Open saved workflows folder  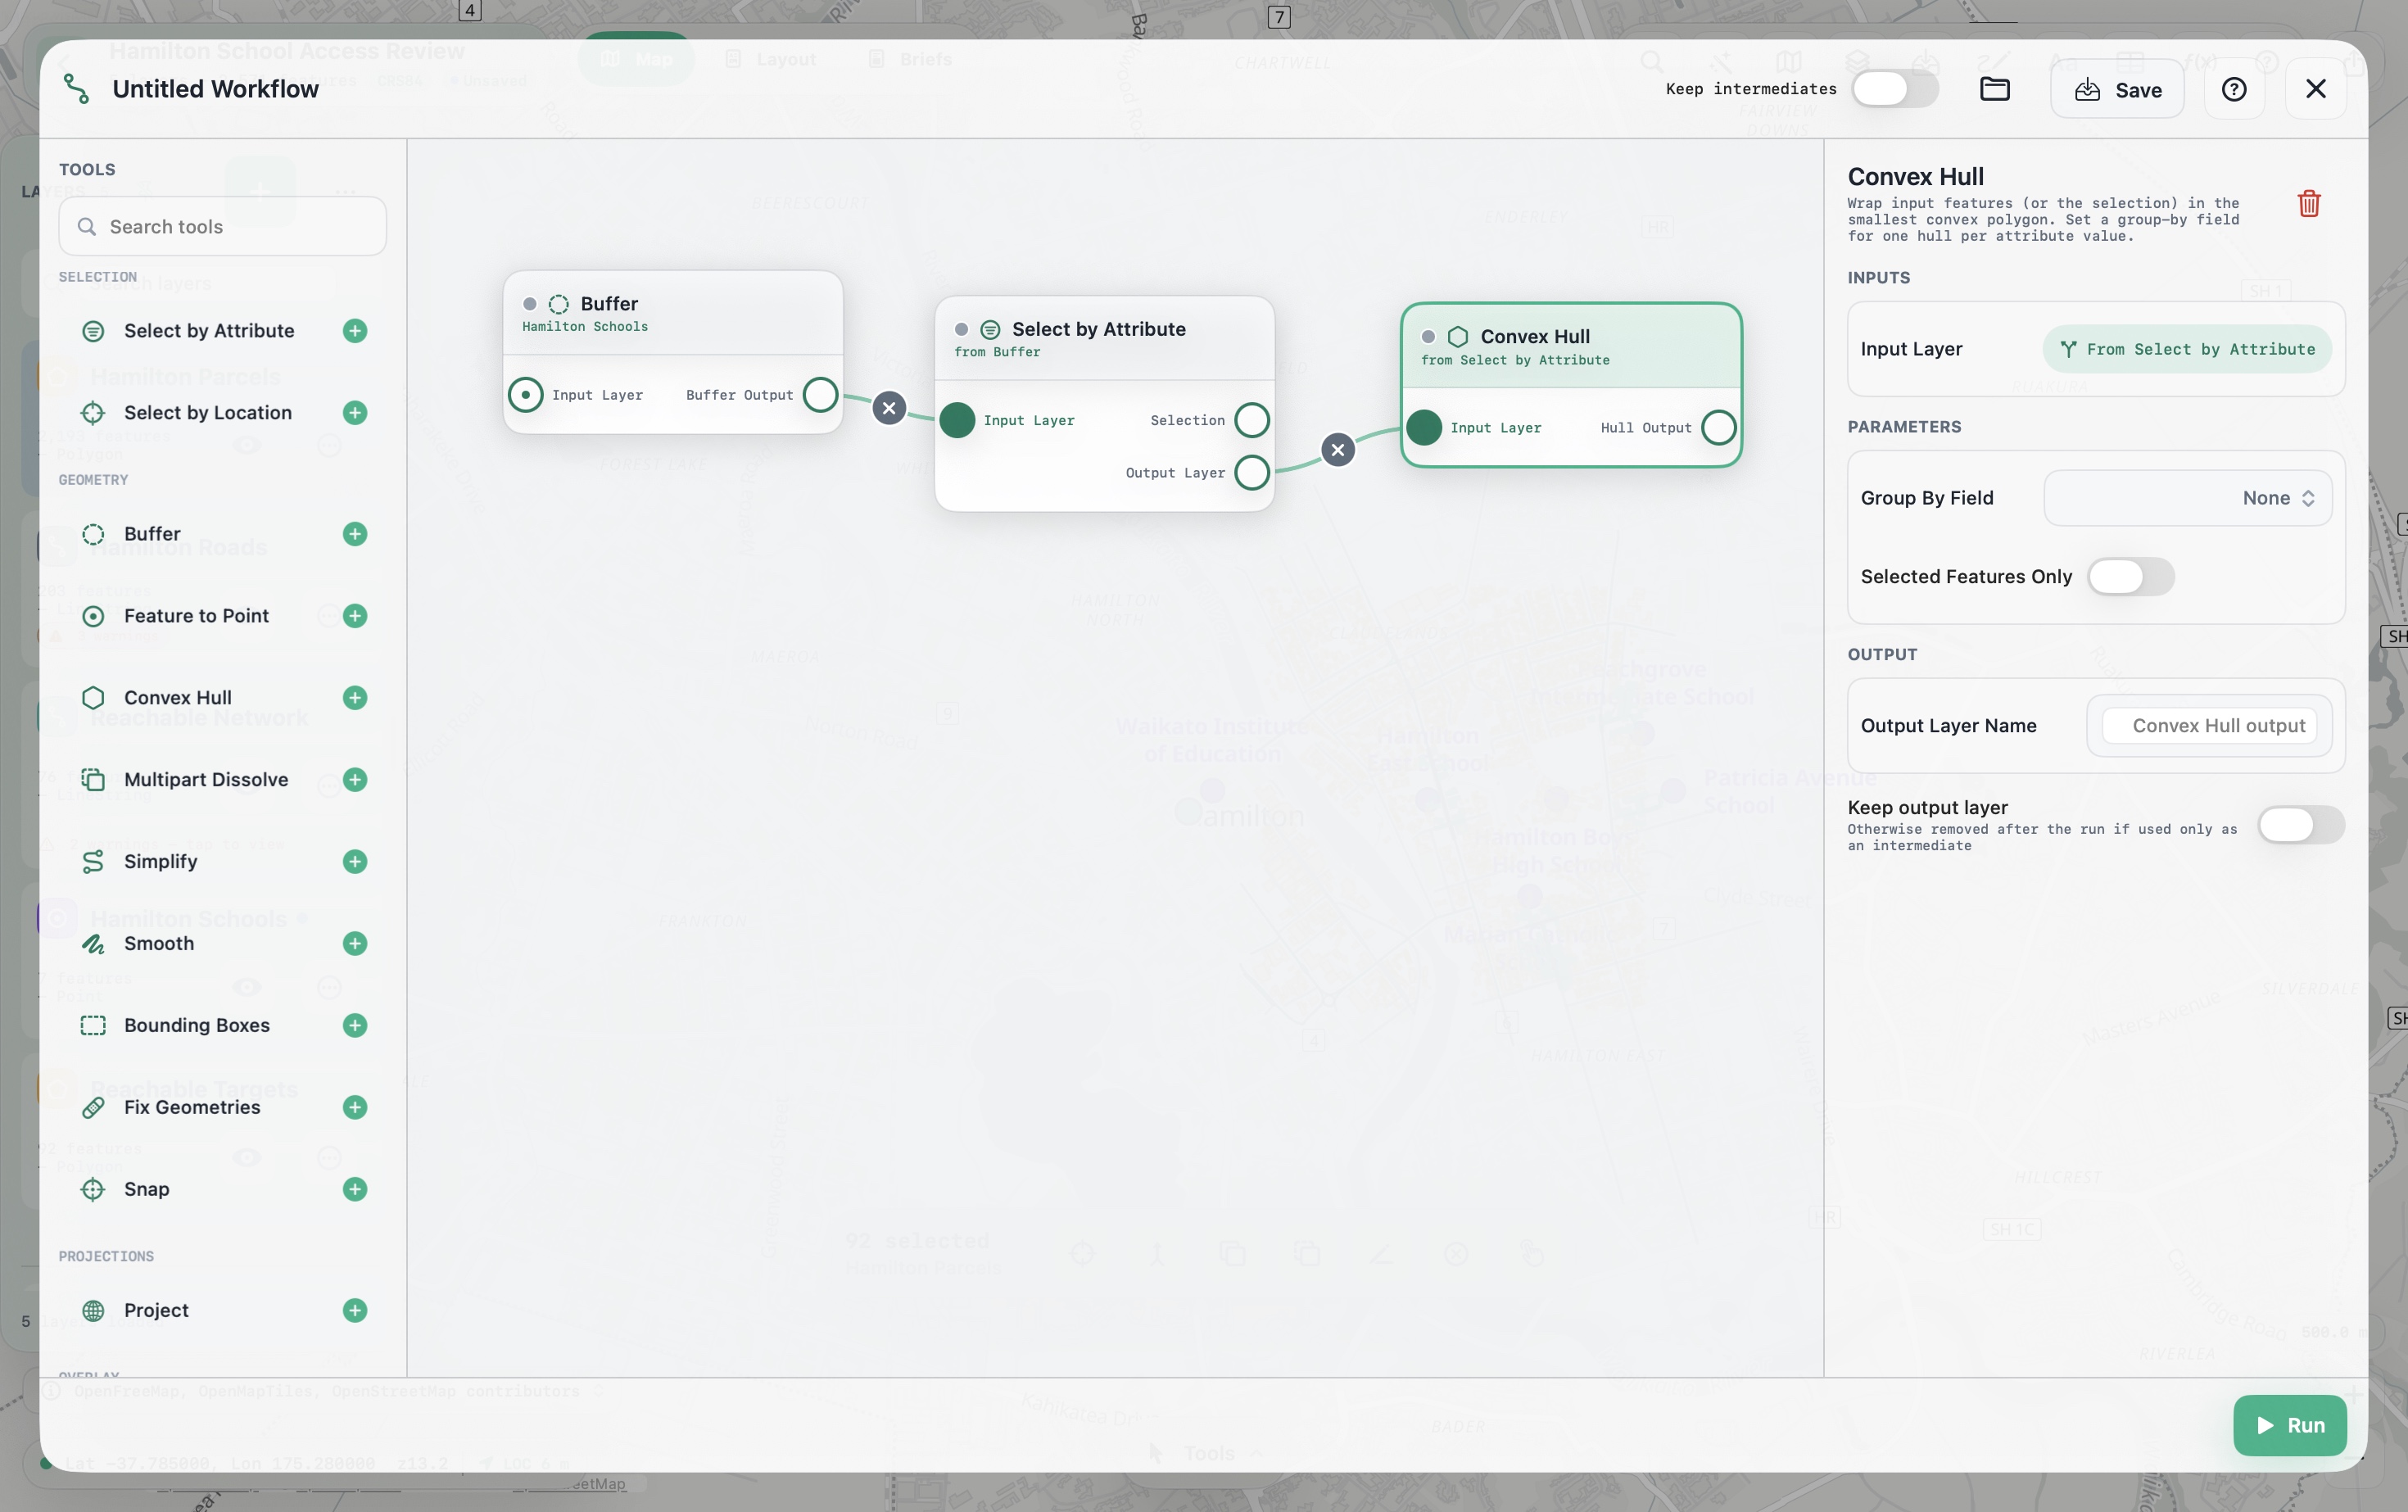(x=1995, y=89)
